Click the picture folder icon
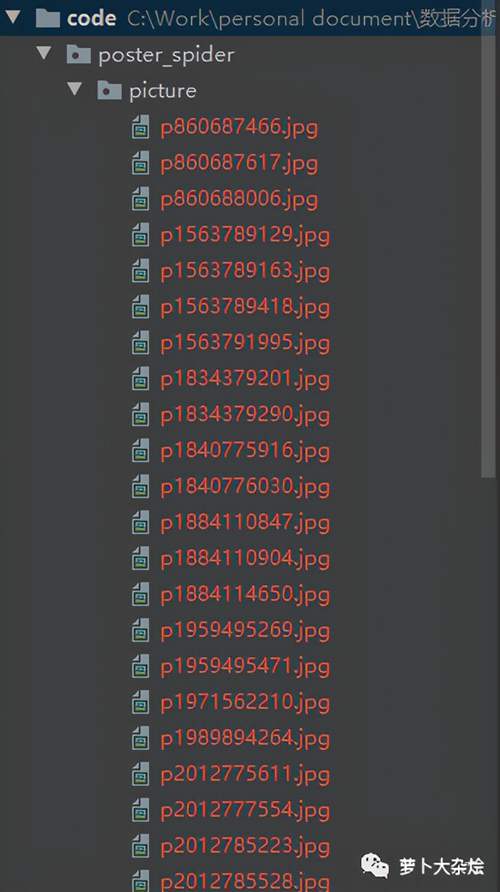 click(109, 90)
